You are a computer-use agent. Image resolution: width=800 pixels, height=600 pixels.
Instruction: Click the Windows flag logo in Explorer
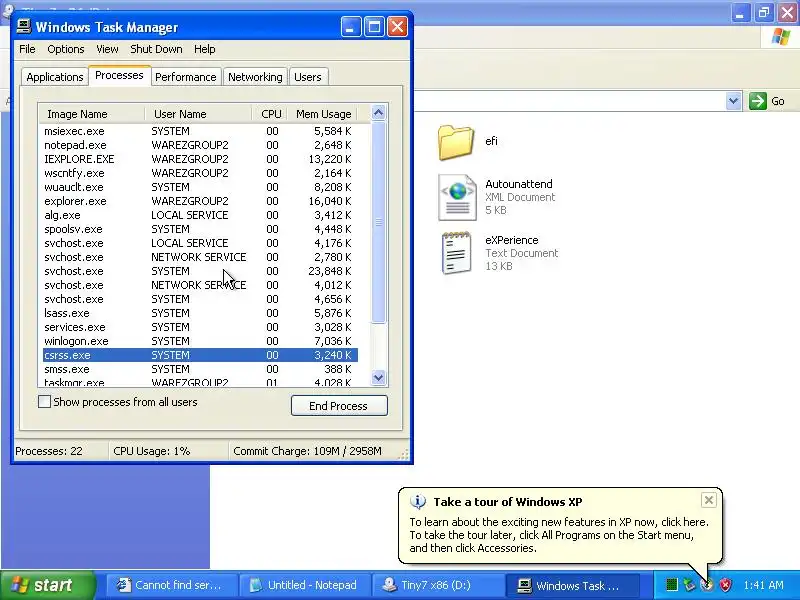(781, 37)
